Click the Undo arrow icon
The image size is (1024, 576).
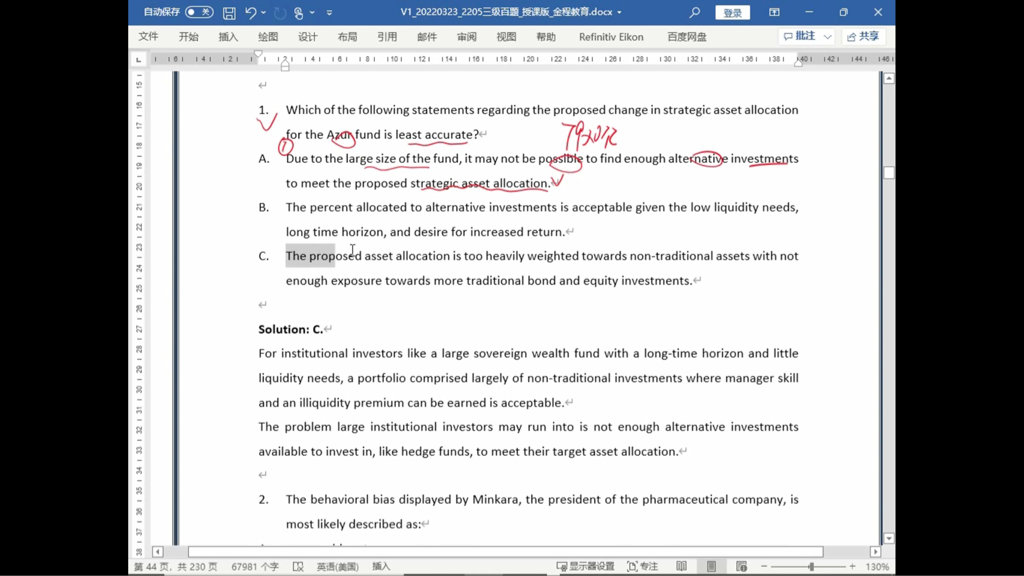click(x=250, y=13)
